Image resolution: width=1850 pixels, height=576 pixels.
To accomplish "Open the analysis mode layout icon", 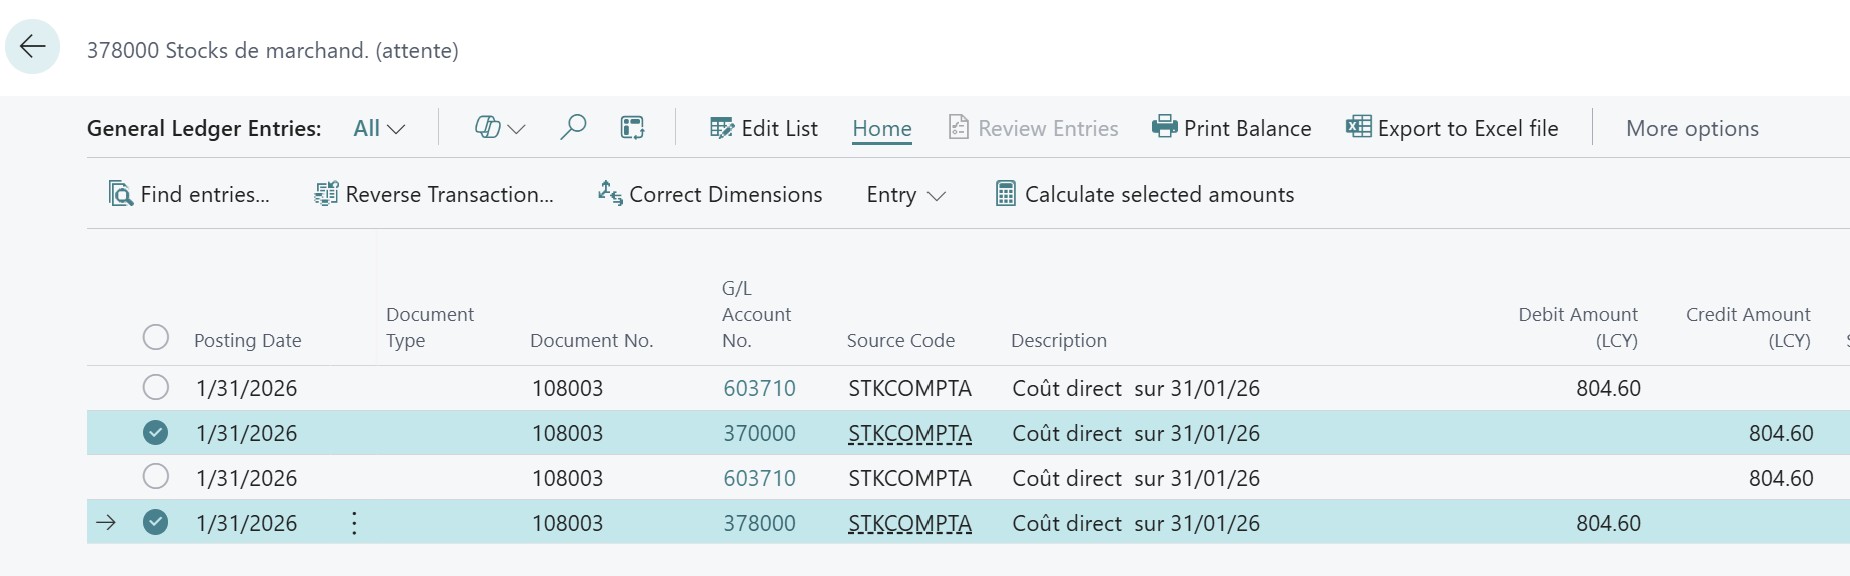I will [632, 128].
